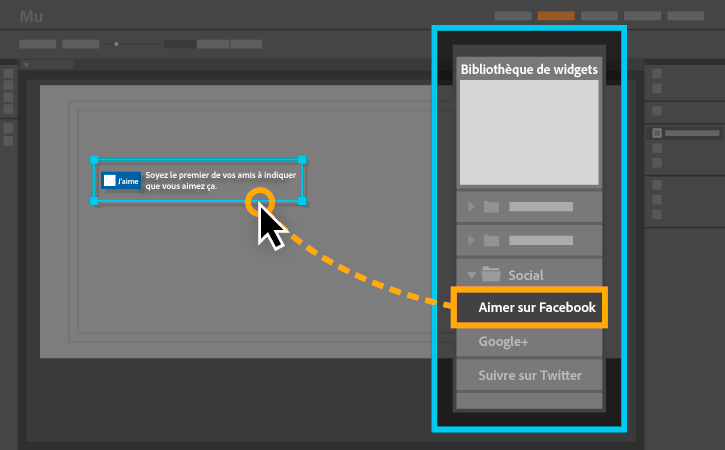Click the Bibliothèque de widgets panel title
Screen dimensions: 725x450
[529, 69]
